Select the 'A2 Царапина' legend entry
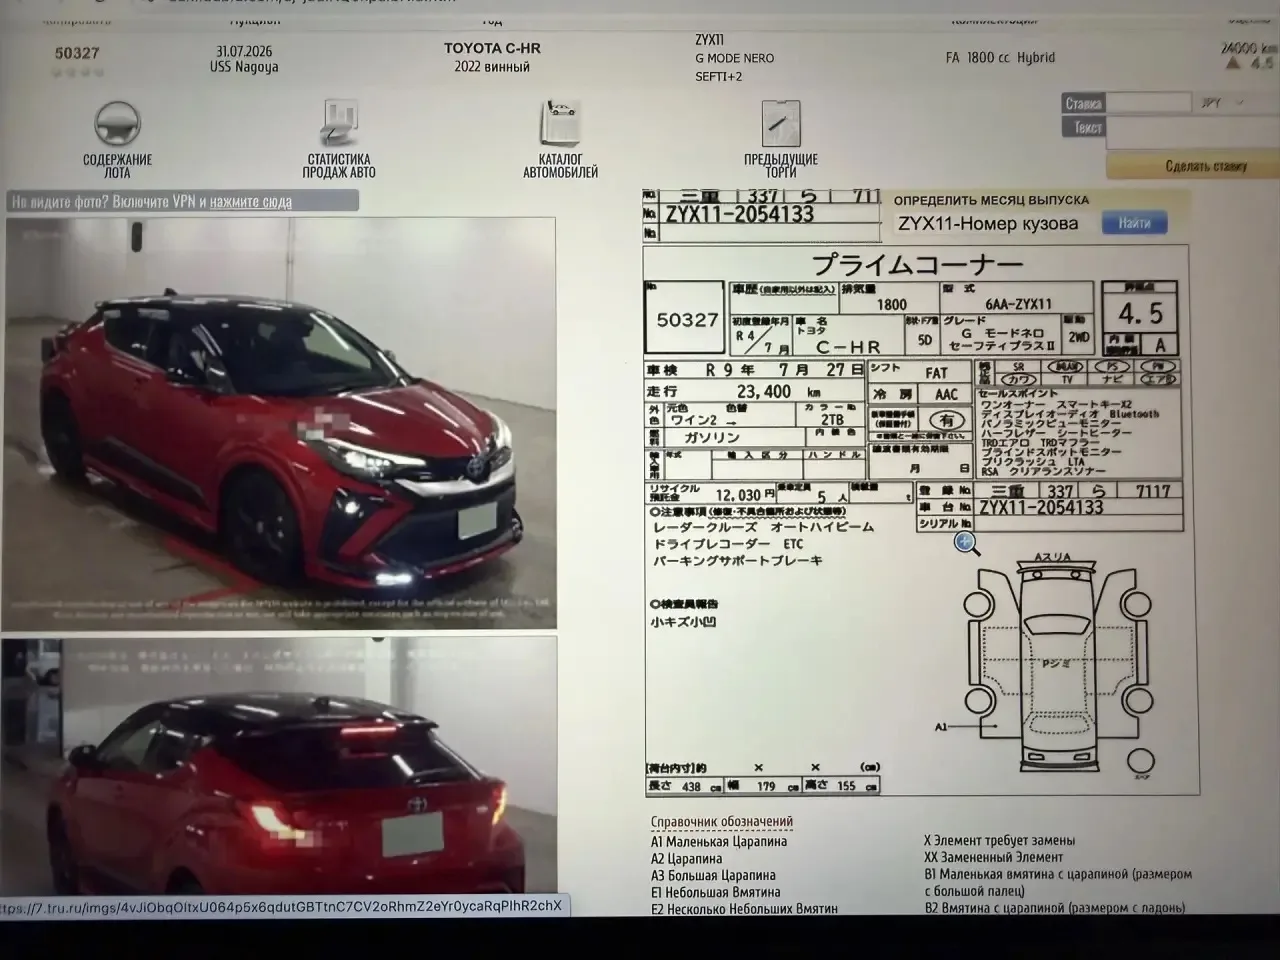The width and height of the screenshot is (1280, 960). click(x=686, y=858)
